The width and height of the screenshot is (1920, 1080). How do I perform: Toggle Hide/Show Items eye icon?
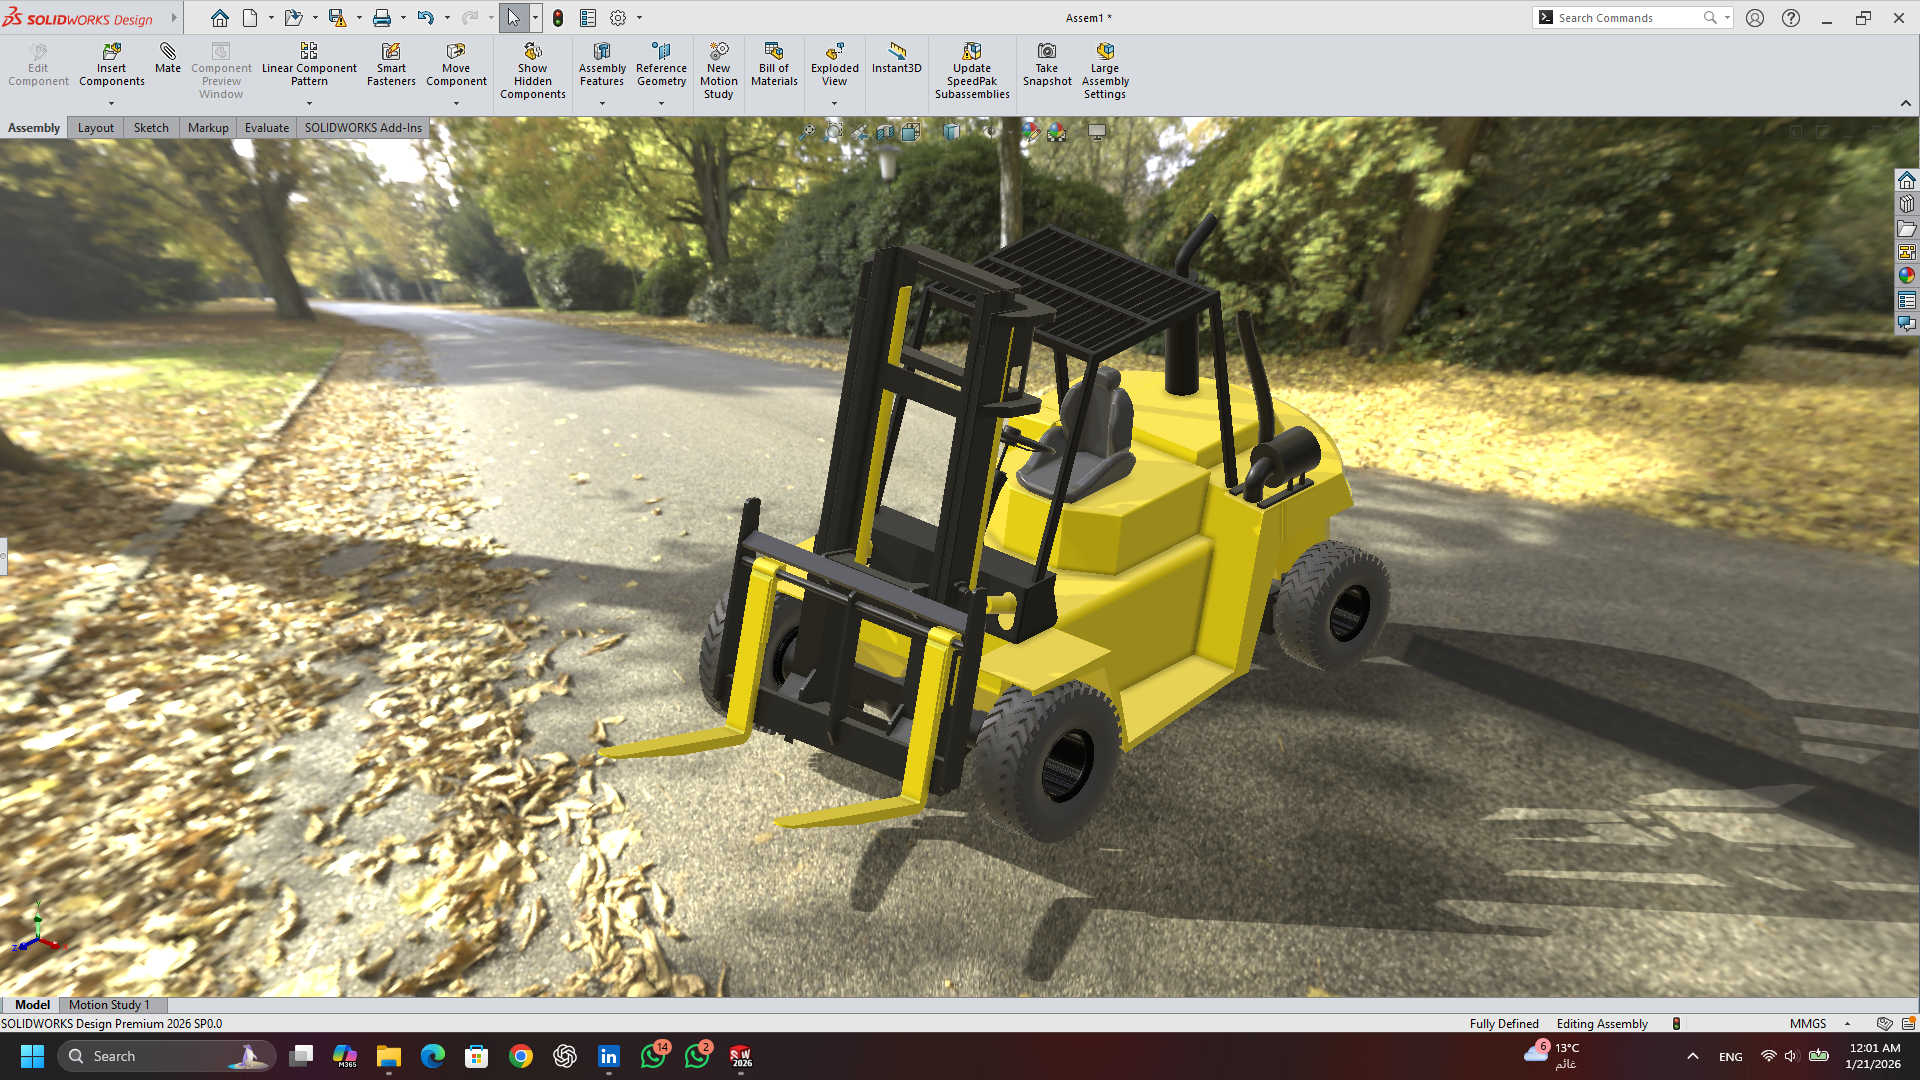991,132
